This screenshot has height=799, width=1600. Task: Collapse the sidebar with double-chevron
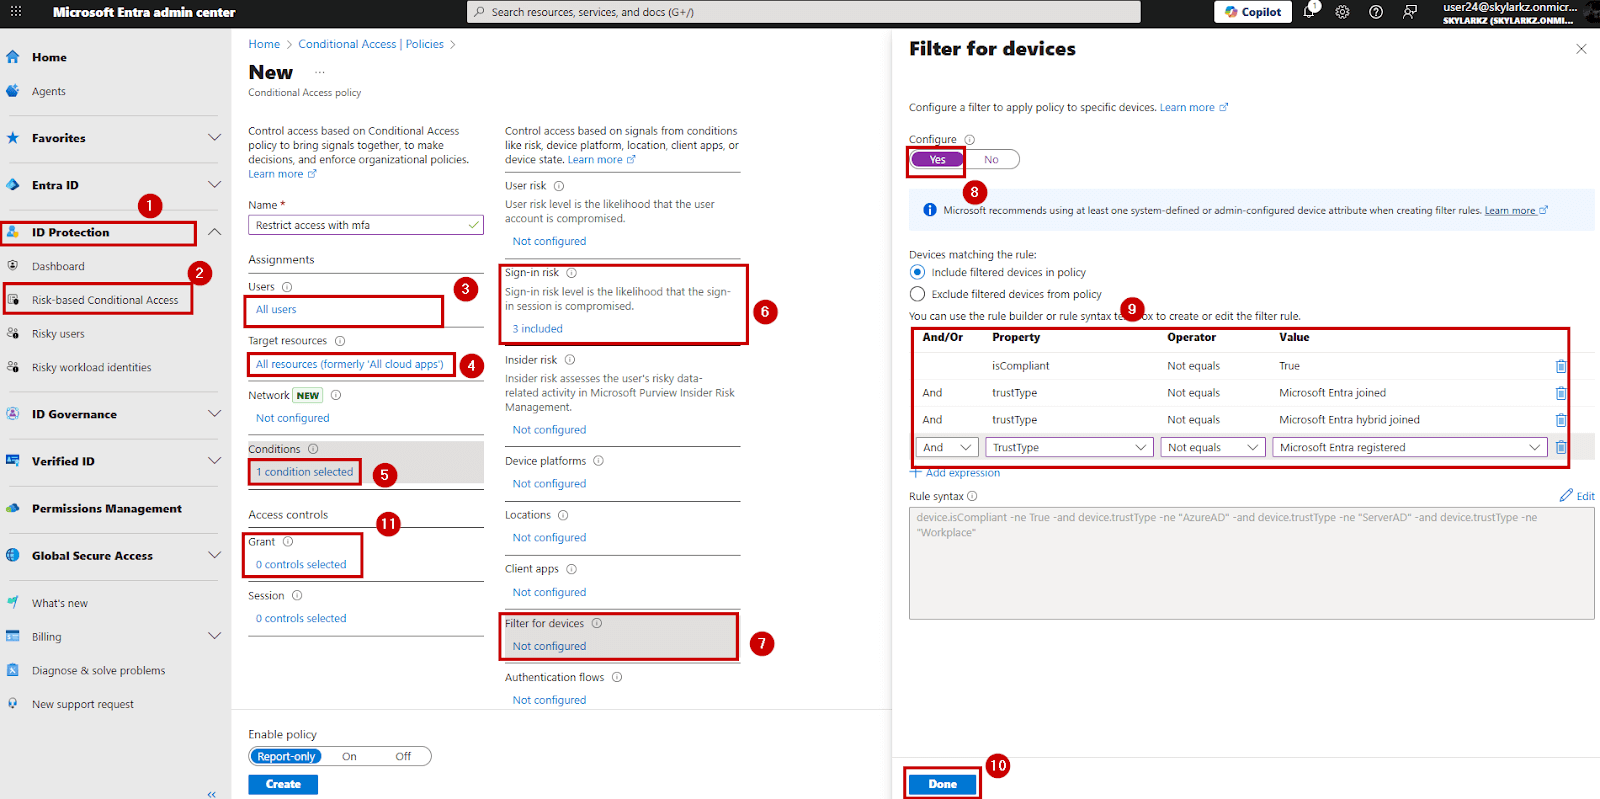211,794
